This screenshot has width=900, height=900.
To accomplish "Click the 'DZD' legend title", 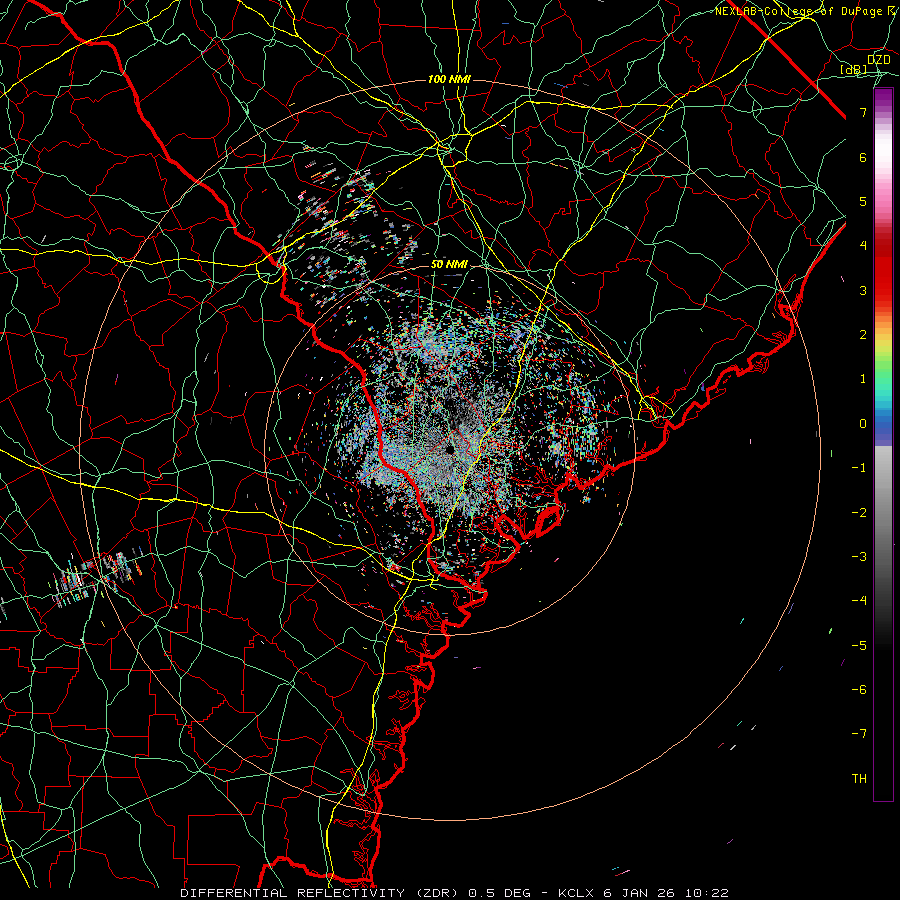I will point(878,60).
